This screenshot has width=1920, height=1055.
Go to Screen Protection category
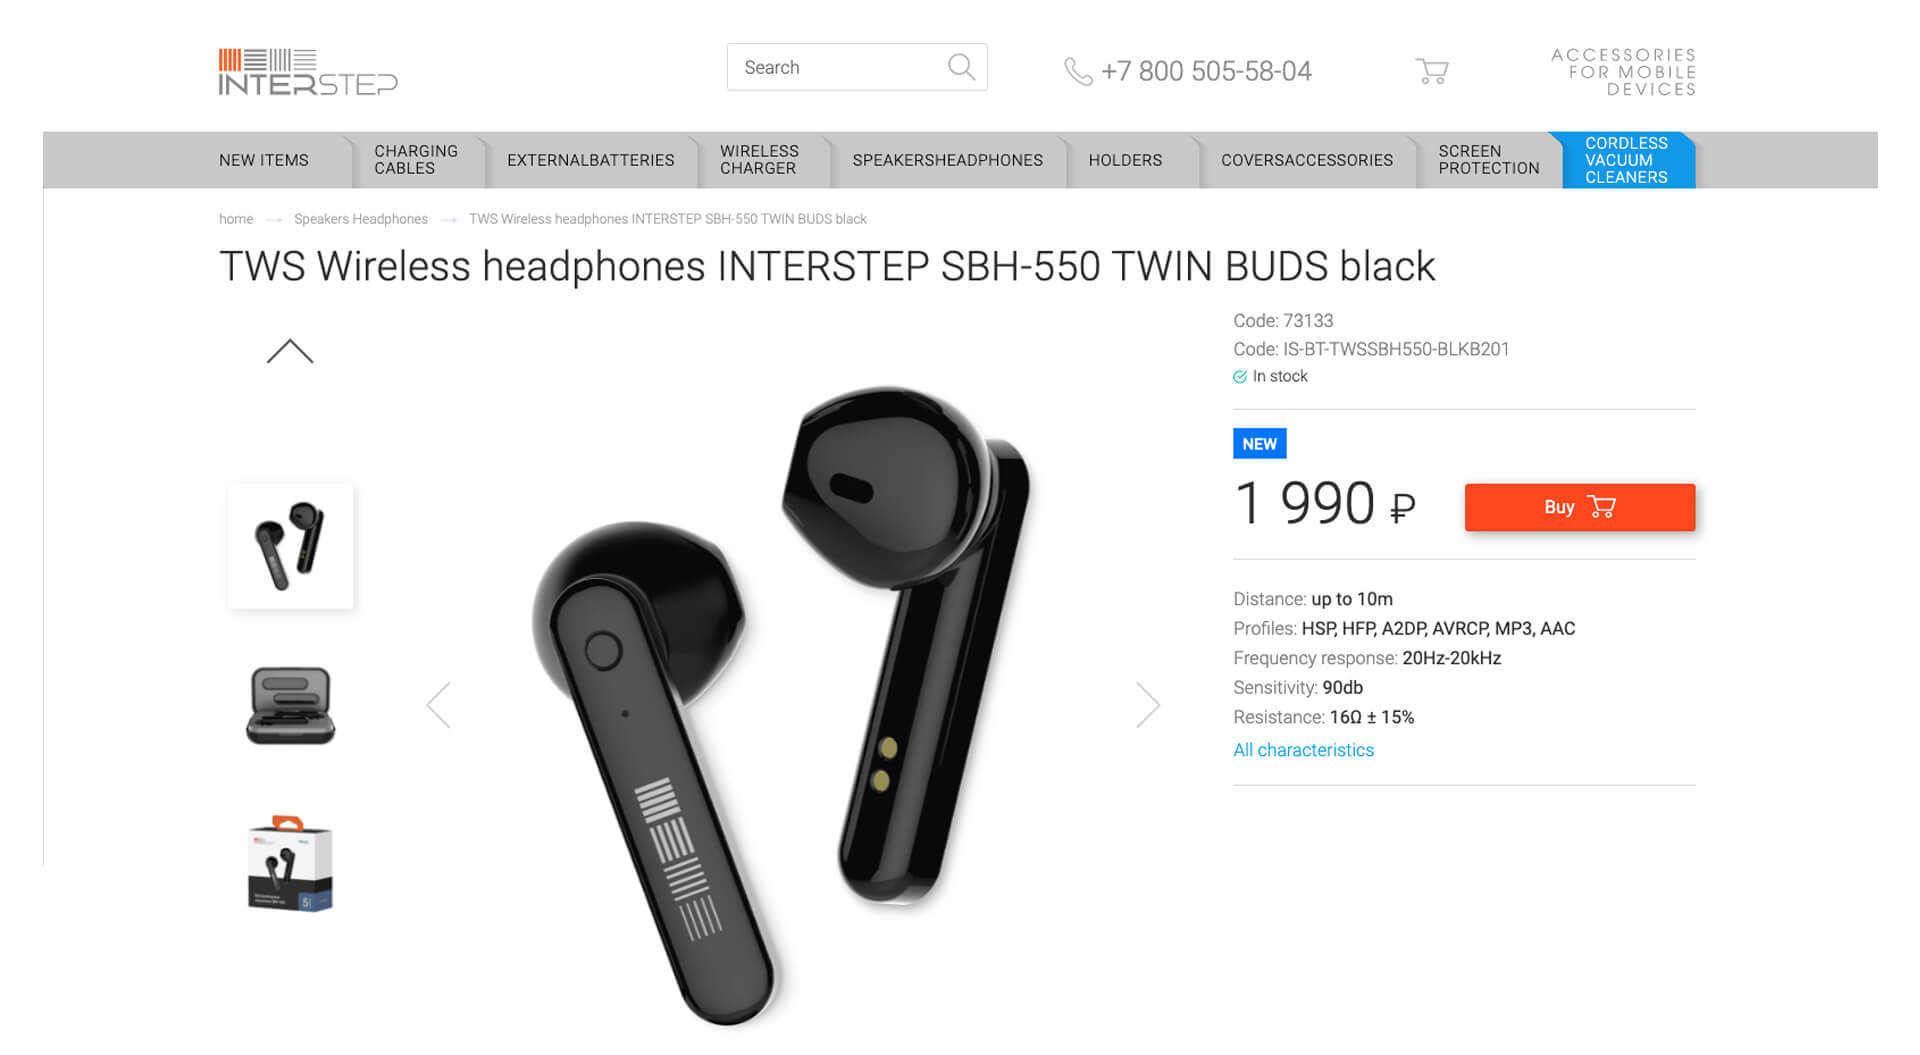click(x=1488, y=160)
